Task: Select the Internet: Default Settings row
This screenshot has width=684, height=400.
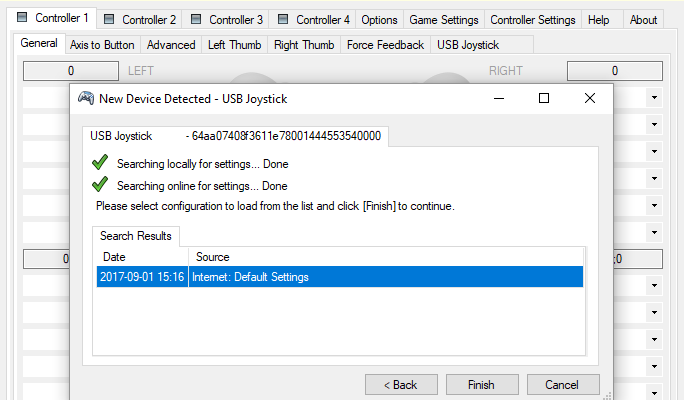Action: [x=339, y=277]
